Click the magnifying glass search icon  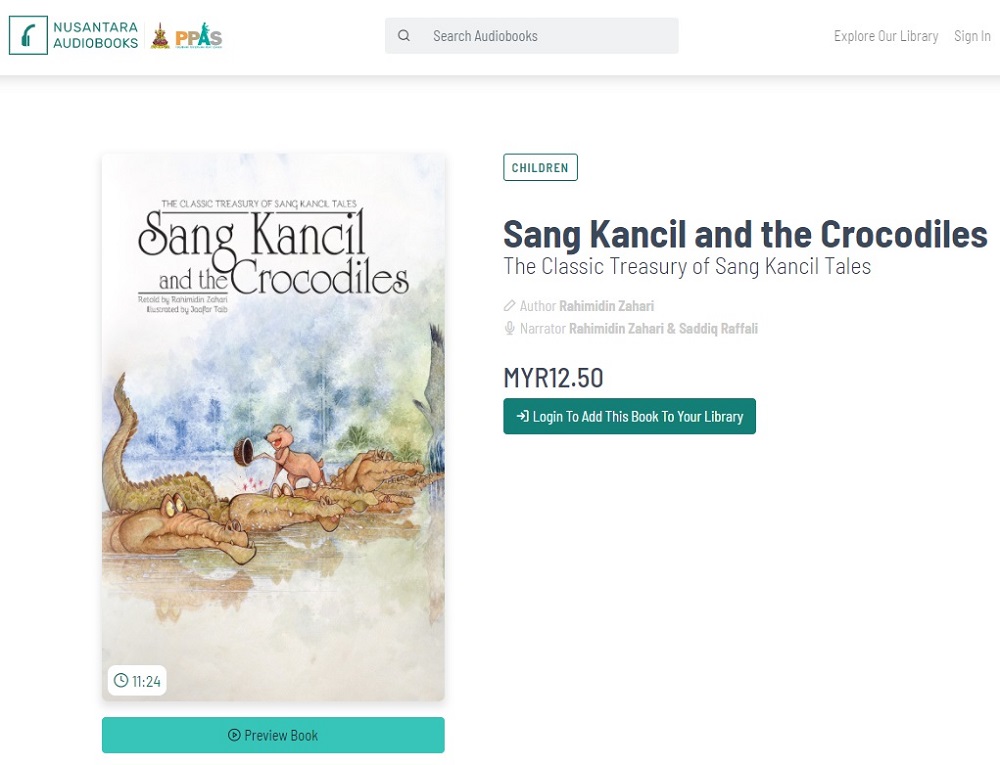(x=404, y=35)
